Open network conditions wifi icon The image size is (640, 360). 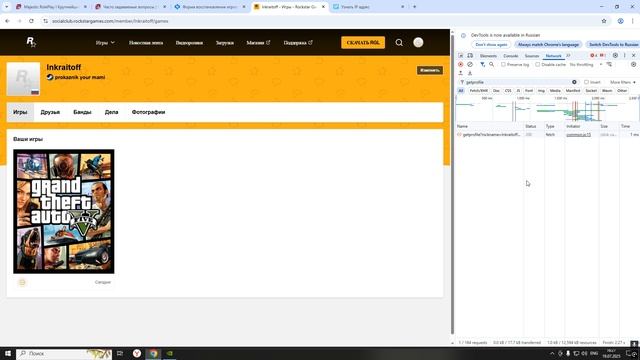(609, 64)
